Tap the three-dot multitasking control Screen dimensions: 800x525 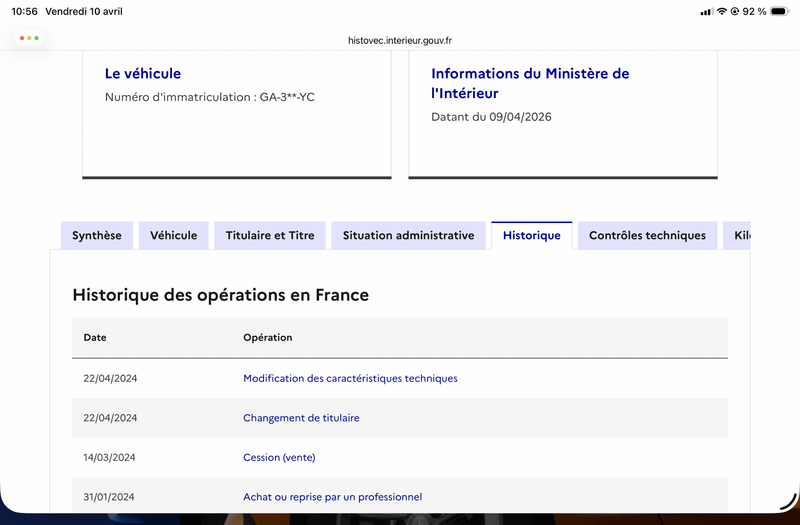(x=29, y=38)
